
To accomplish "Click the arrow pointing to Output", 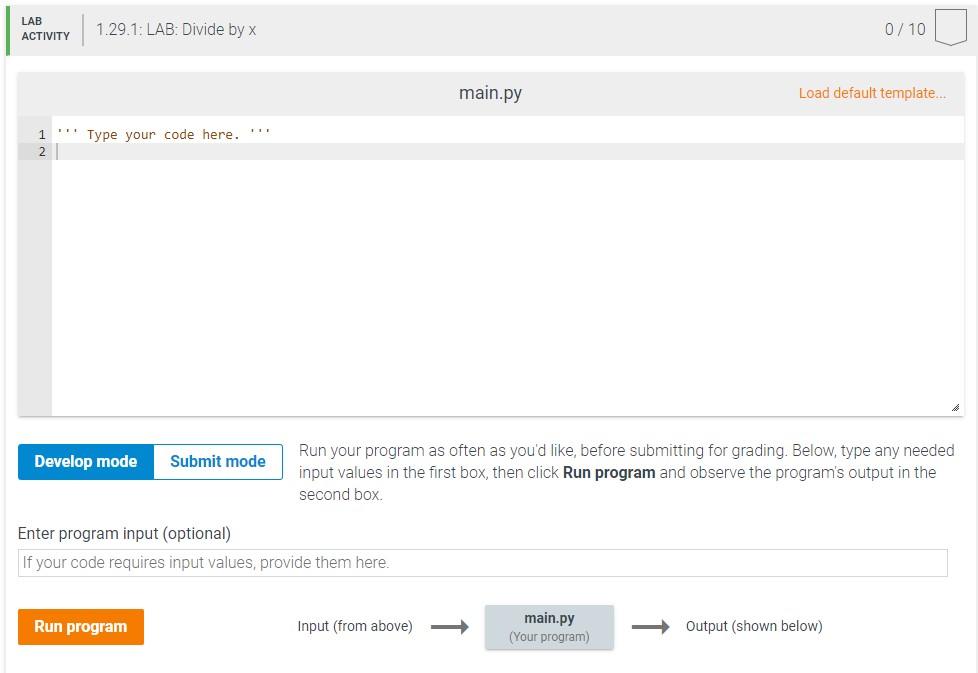I will coord(651,626).
